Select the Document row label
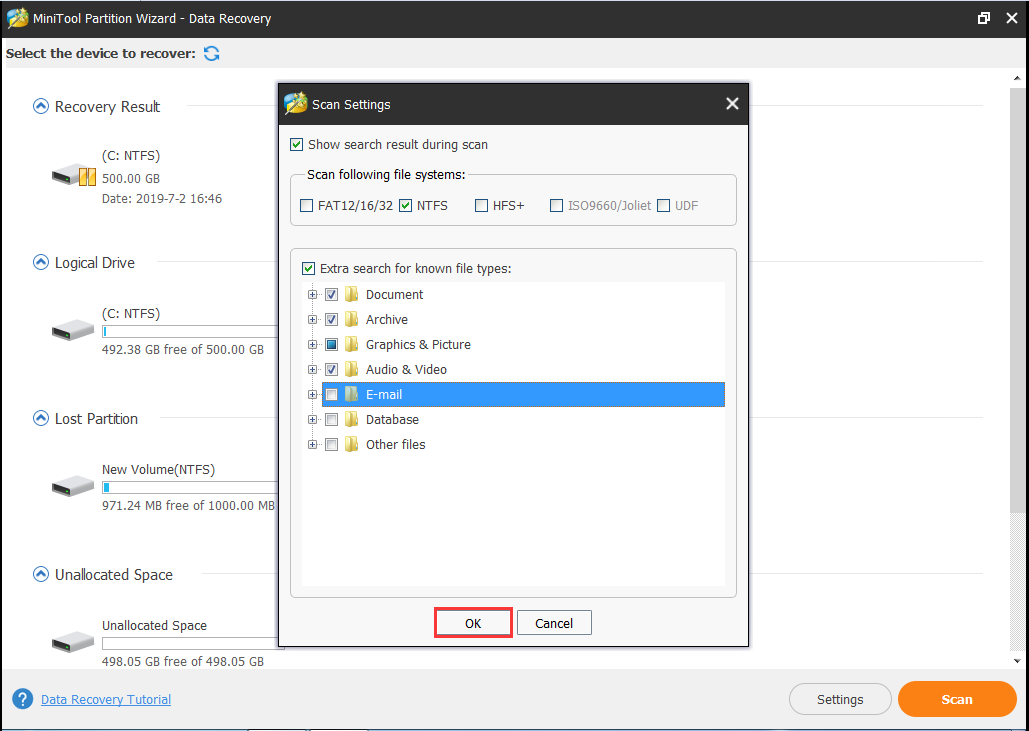 (394, 295)
